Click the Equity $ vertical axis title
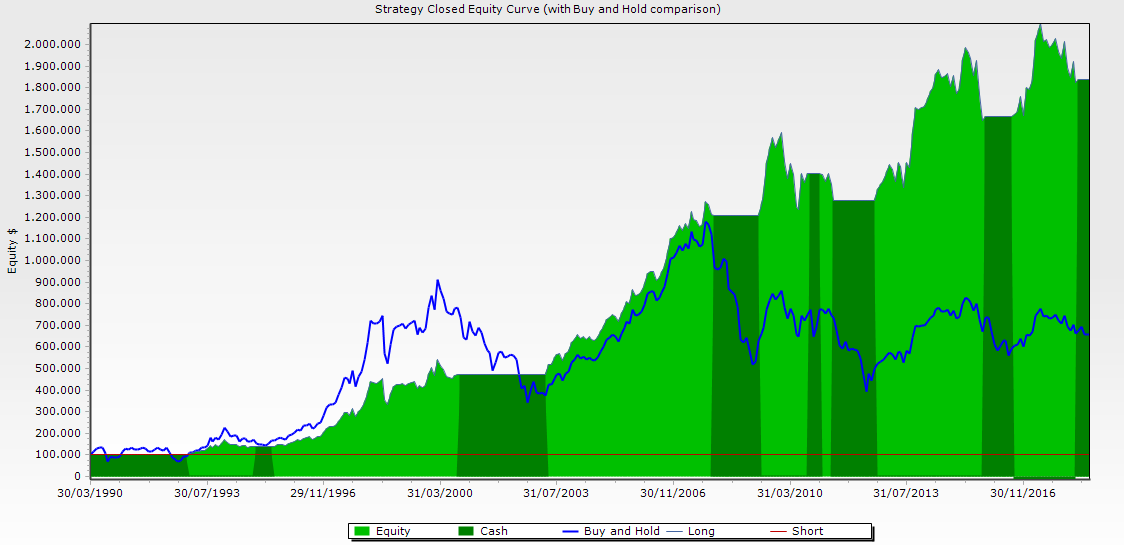1124x545 pixels. click(12, 251)
